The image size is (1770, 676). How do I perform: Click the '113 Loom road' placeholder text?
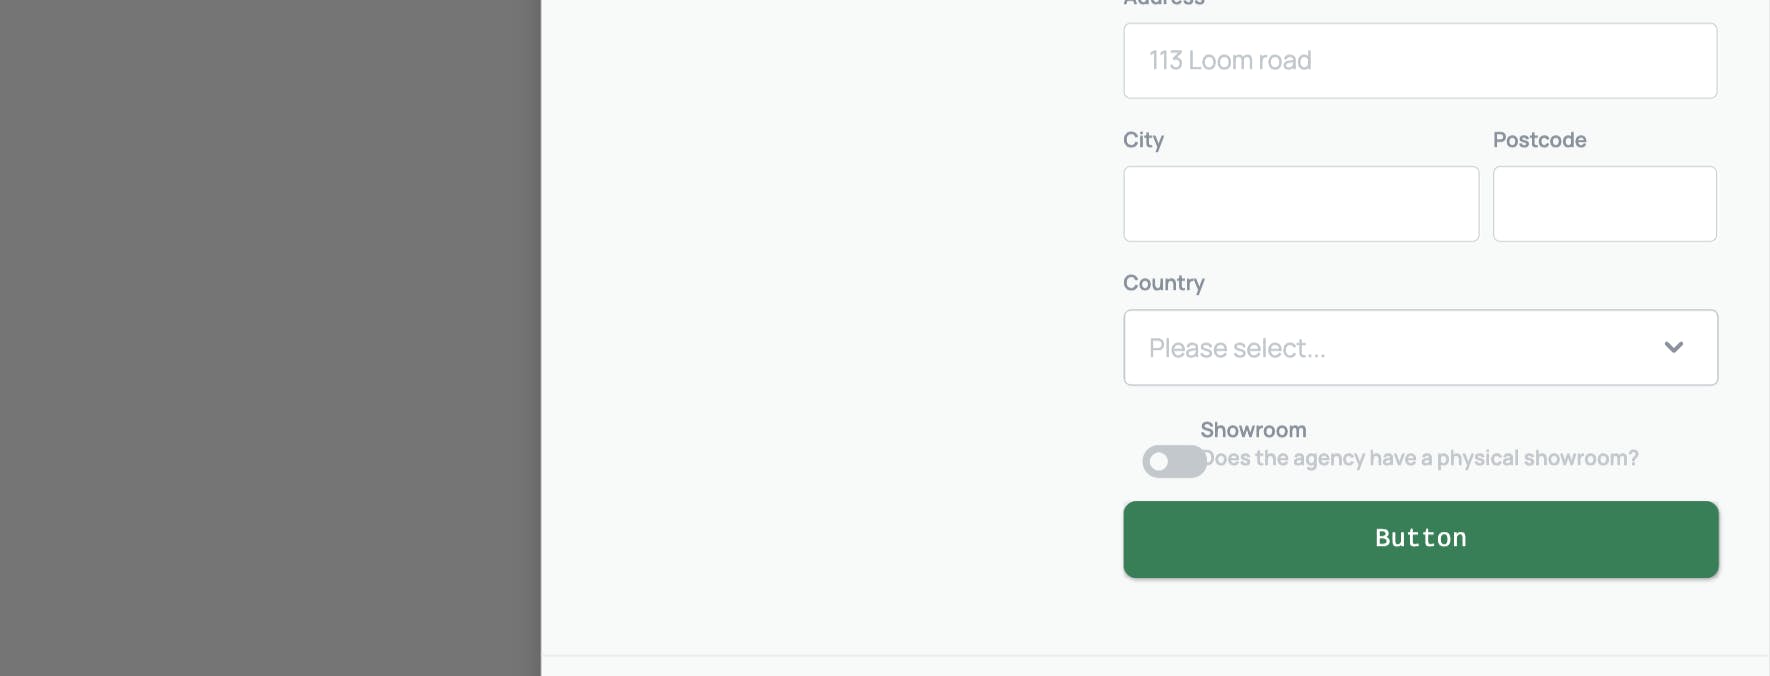(1230, 61)
